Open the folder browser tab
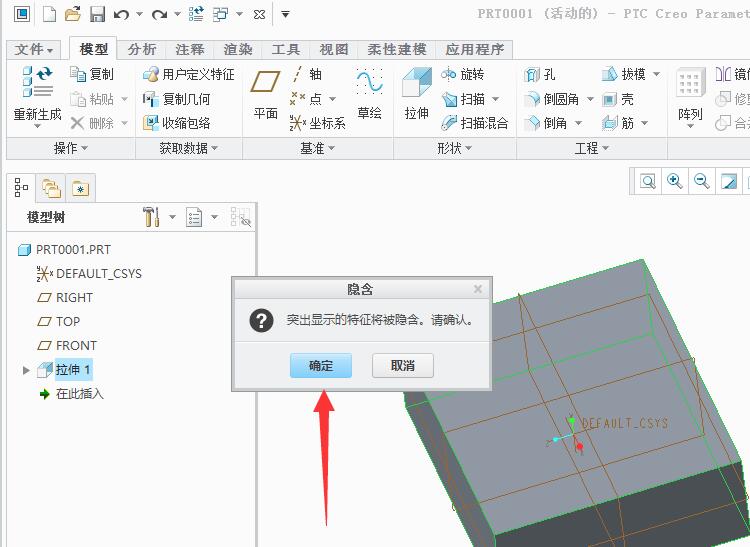Viewport: 750px width, 547px height. point(51,188)
